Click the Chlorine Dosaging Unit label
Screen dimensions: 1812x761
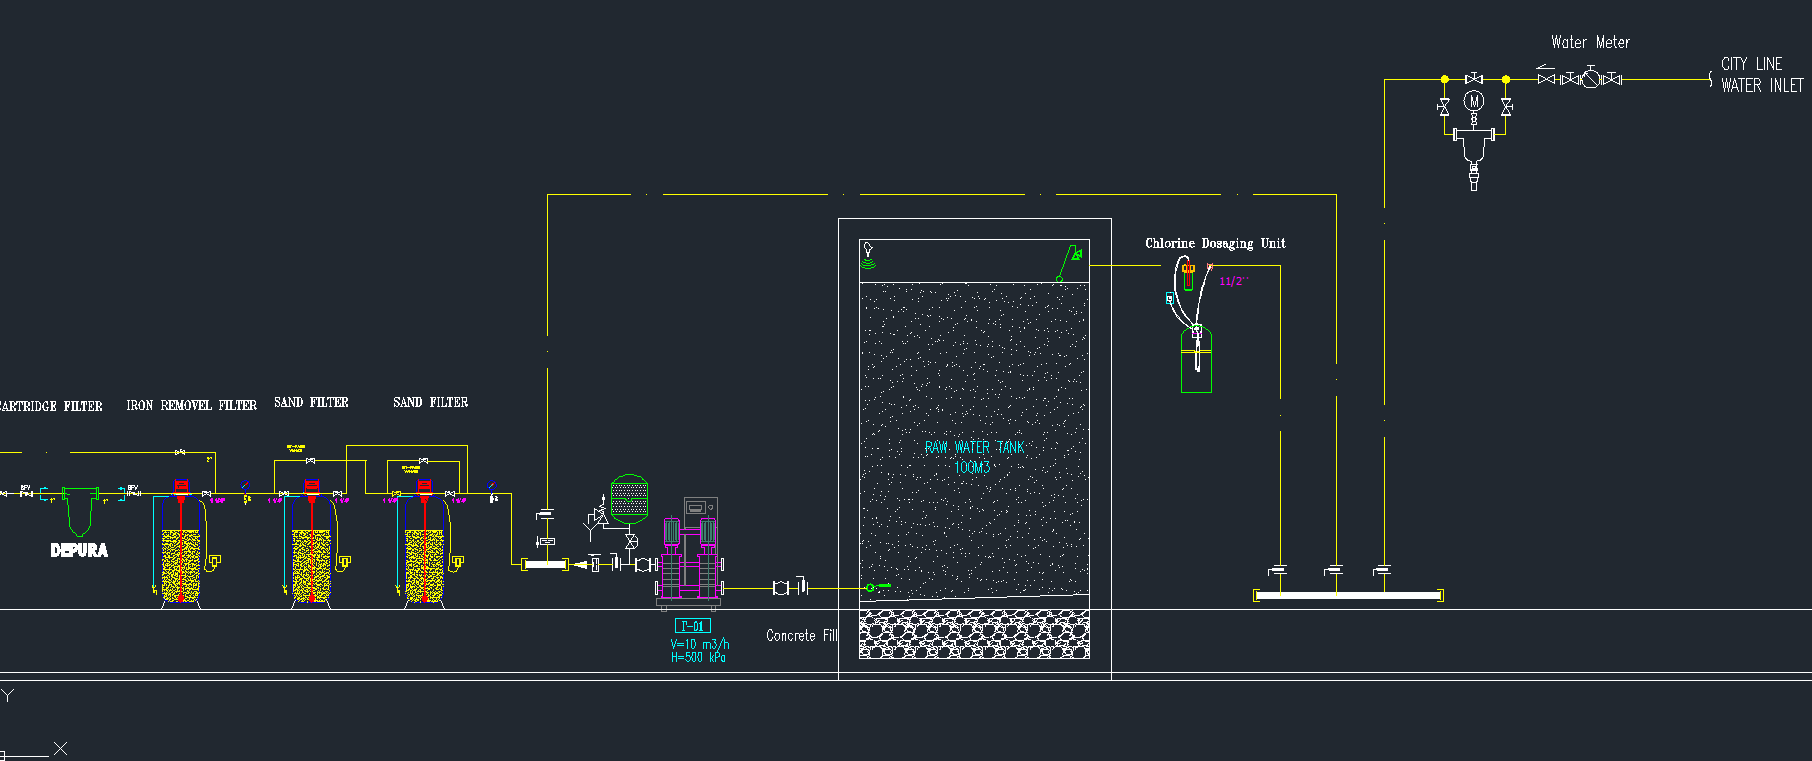click(1215, 243)
